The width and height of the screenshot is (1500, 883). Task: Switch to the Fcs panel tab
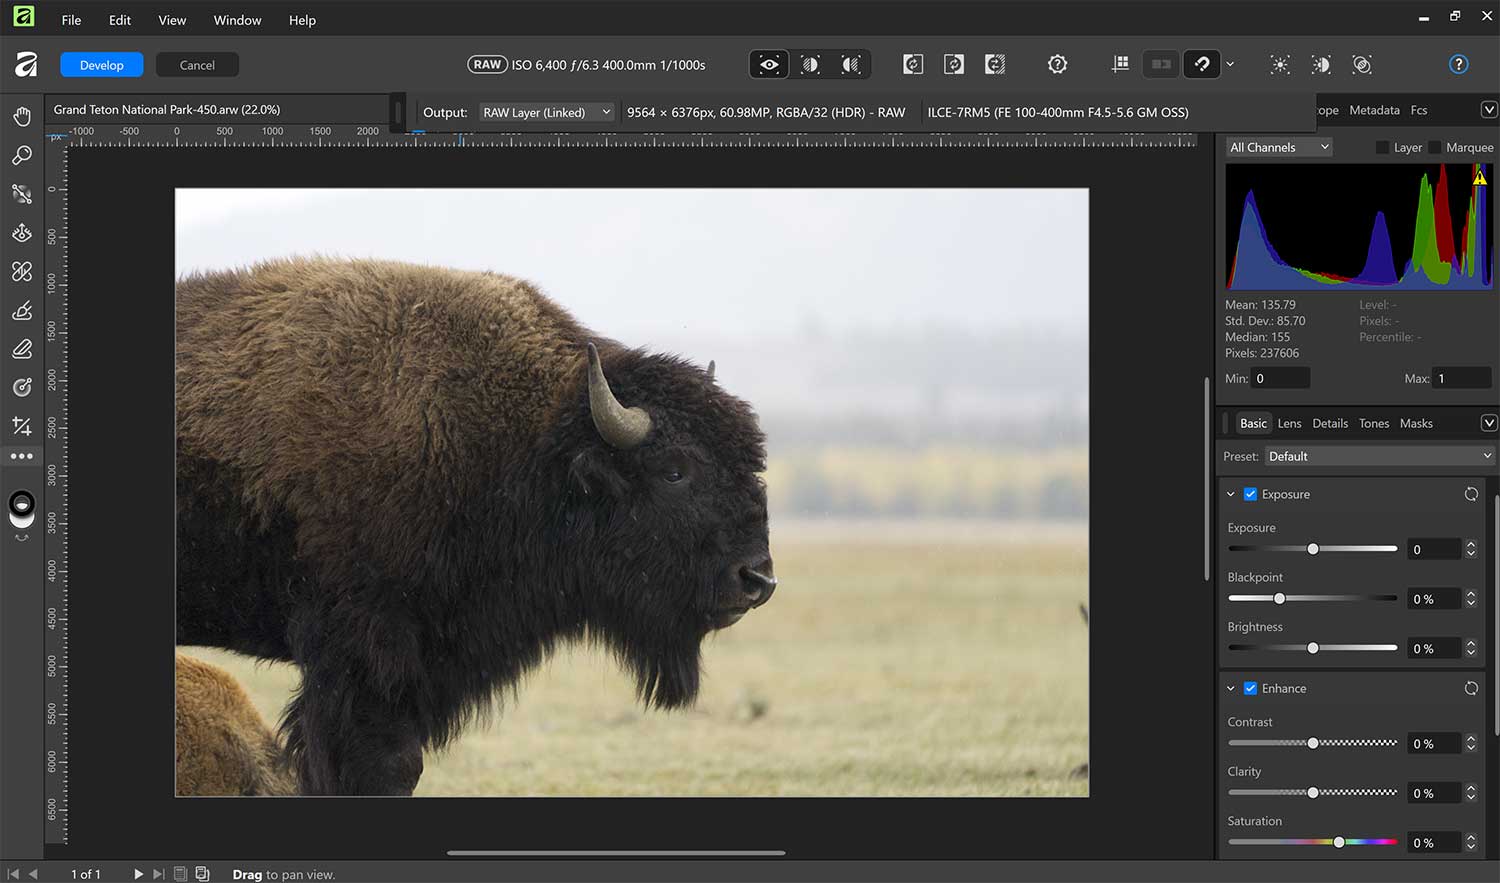click(1418, 110)
